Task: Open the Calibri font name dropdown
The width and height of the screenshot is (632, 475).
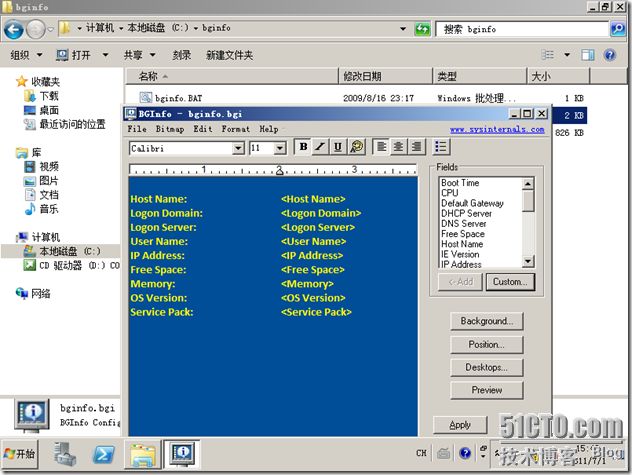Action: coord(238,149)
